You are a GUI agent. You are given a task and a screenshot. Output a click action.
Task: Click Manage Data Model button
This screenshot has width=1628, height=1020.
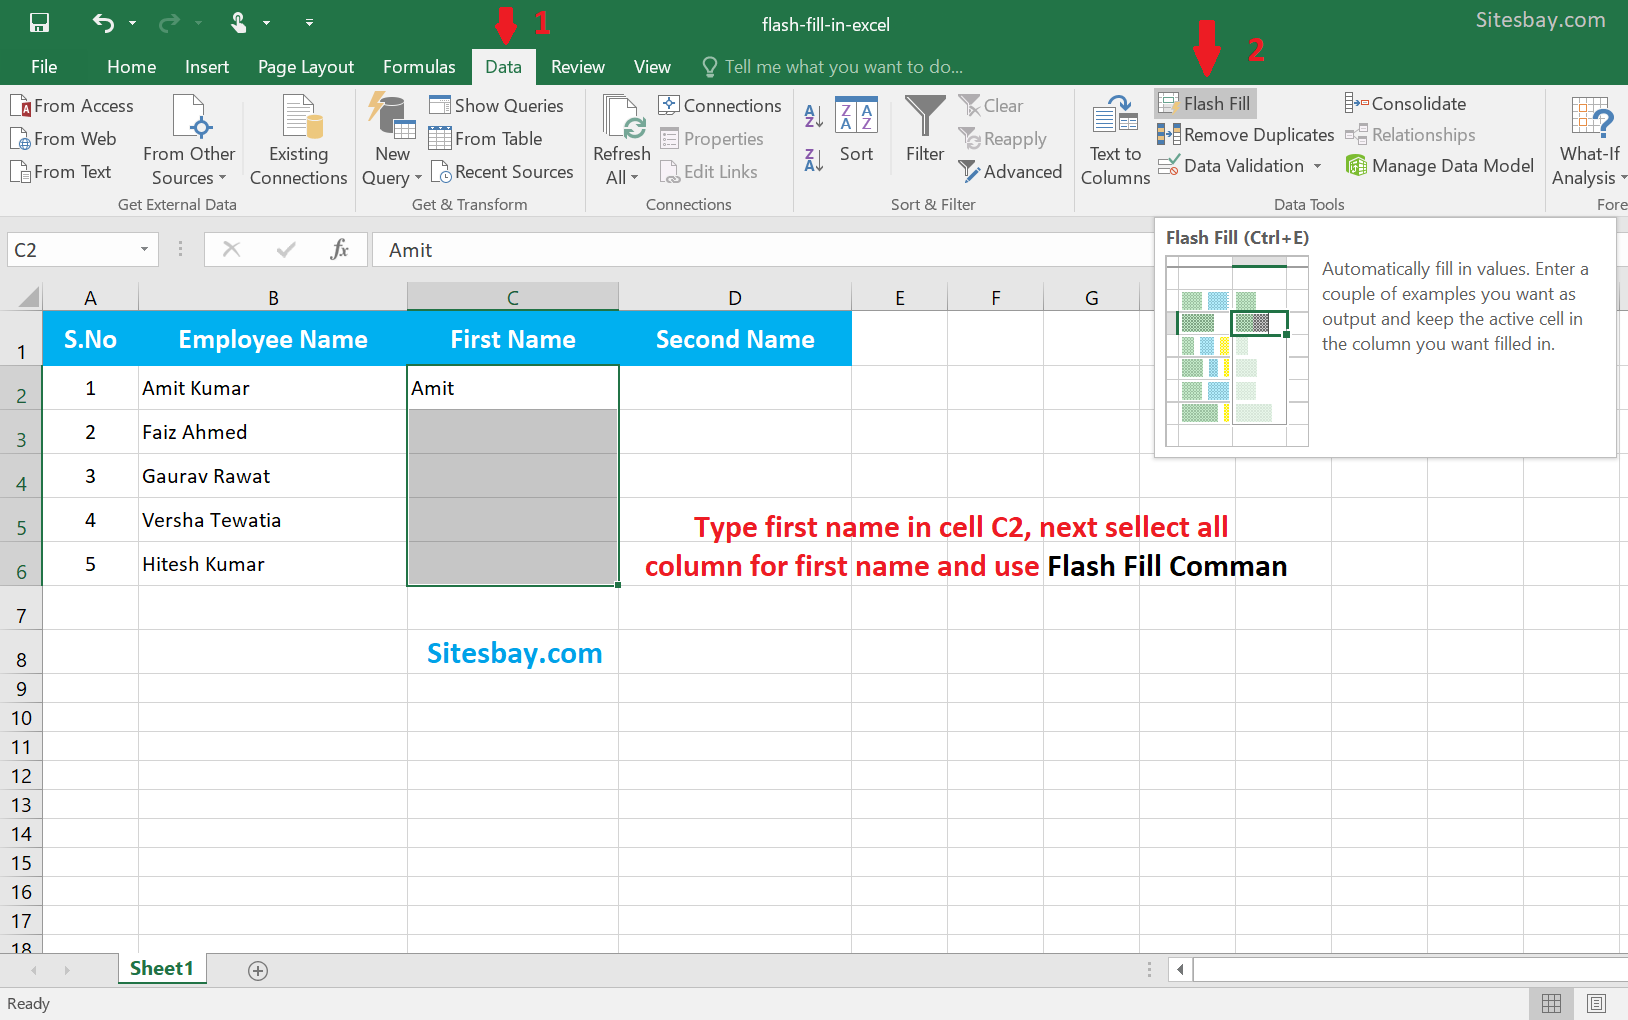1440,166
